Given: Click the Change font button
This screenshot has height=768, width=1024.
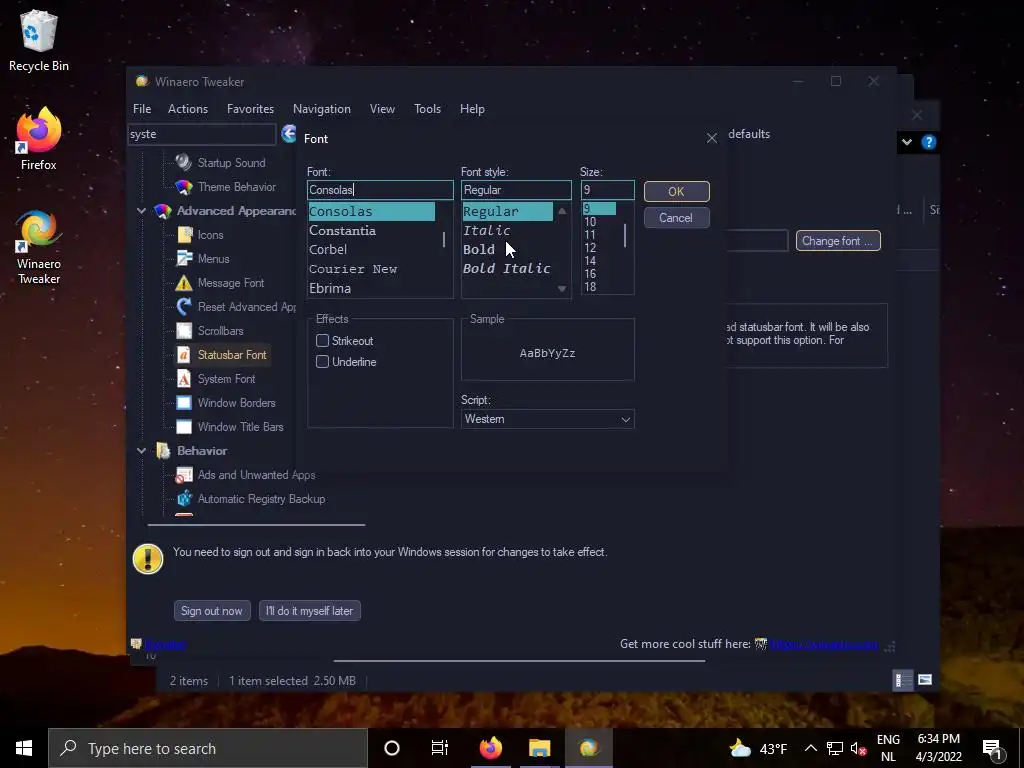Looking at the screenshot, I should coord(838,240).
